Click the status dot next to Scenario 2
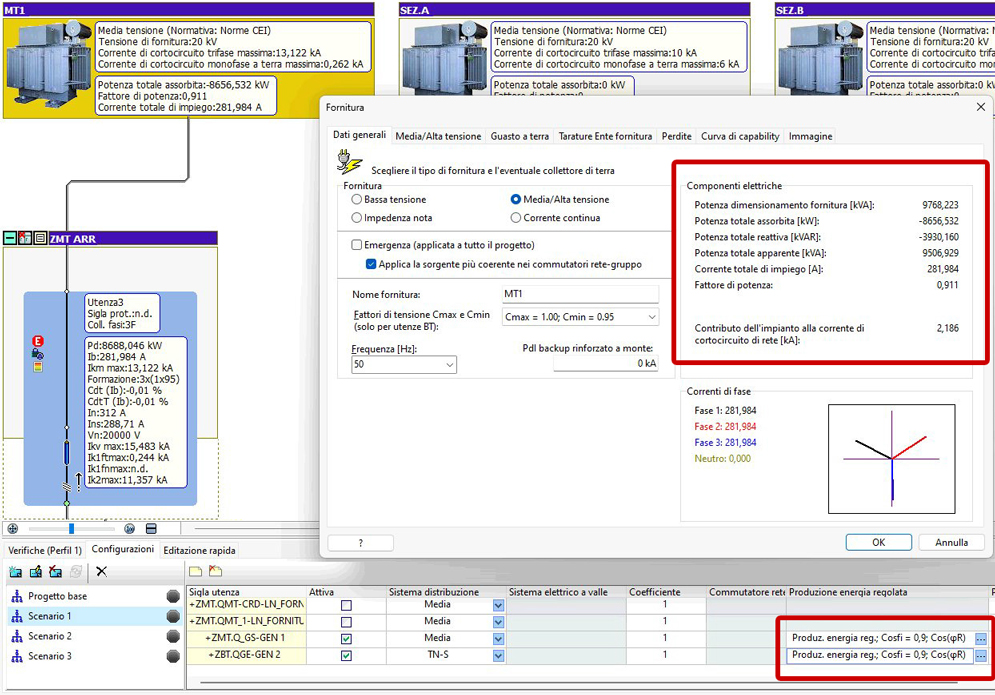Viewport: 995px width, 695px height. click(173, 637)
